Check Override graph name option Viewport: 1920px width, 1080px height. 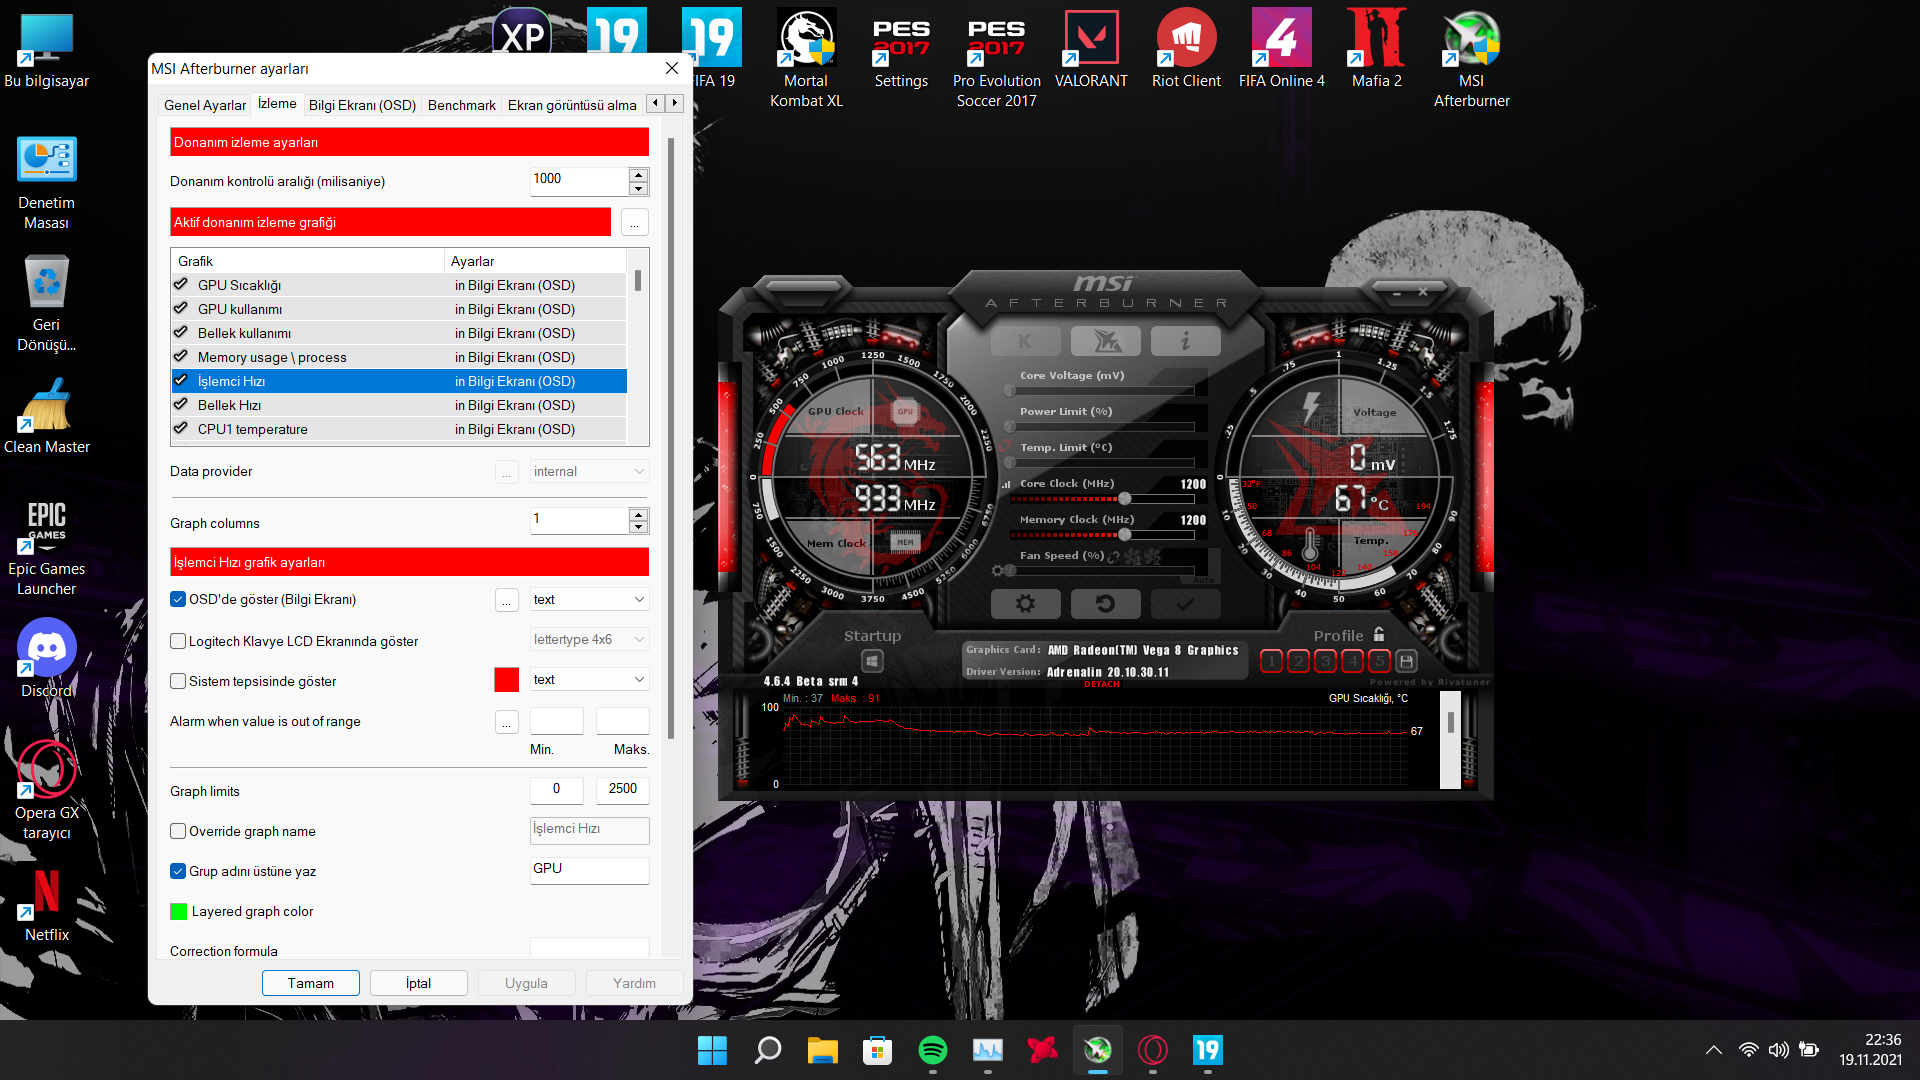click(x=178, y=831)
